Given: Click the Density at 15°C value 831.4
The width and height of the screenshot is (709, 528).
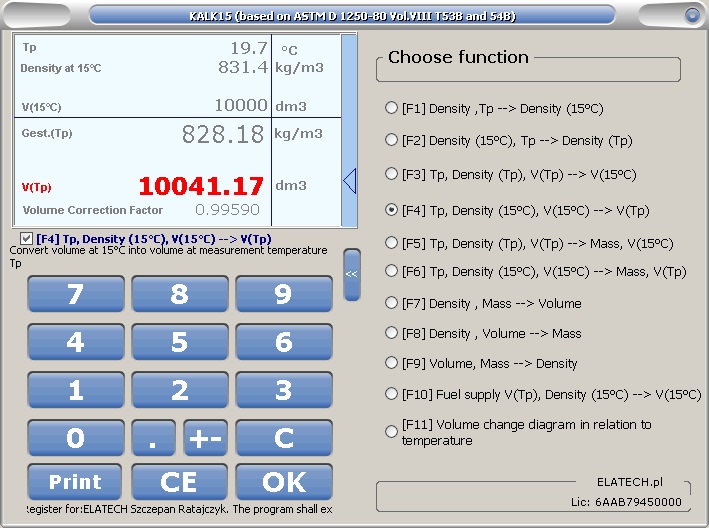Looking at the screenshot, I should (x=243, y=67).
